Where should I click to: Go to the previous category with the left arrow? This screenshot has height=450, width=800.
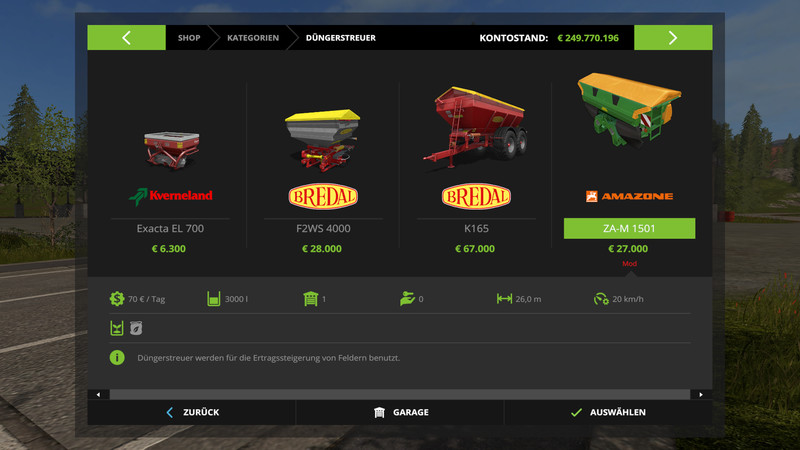(127, 37)
